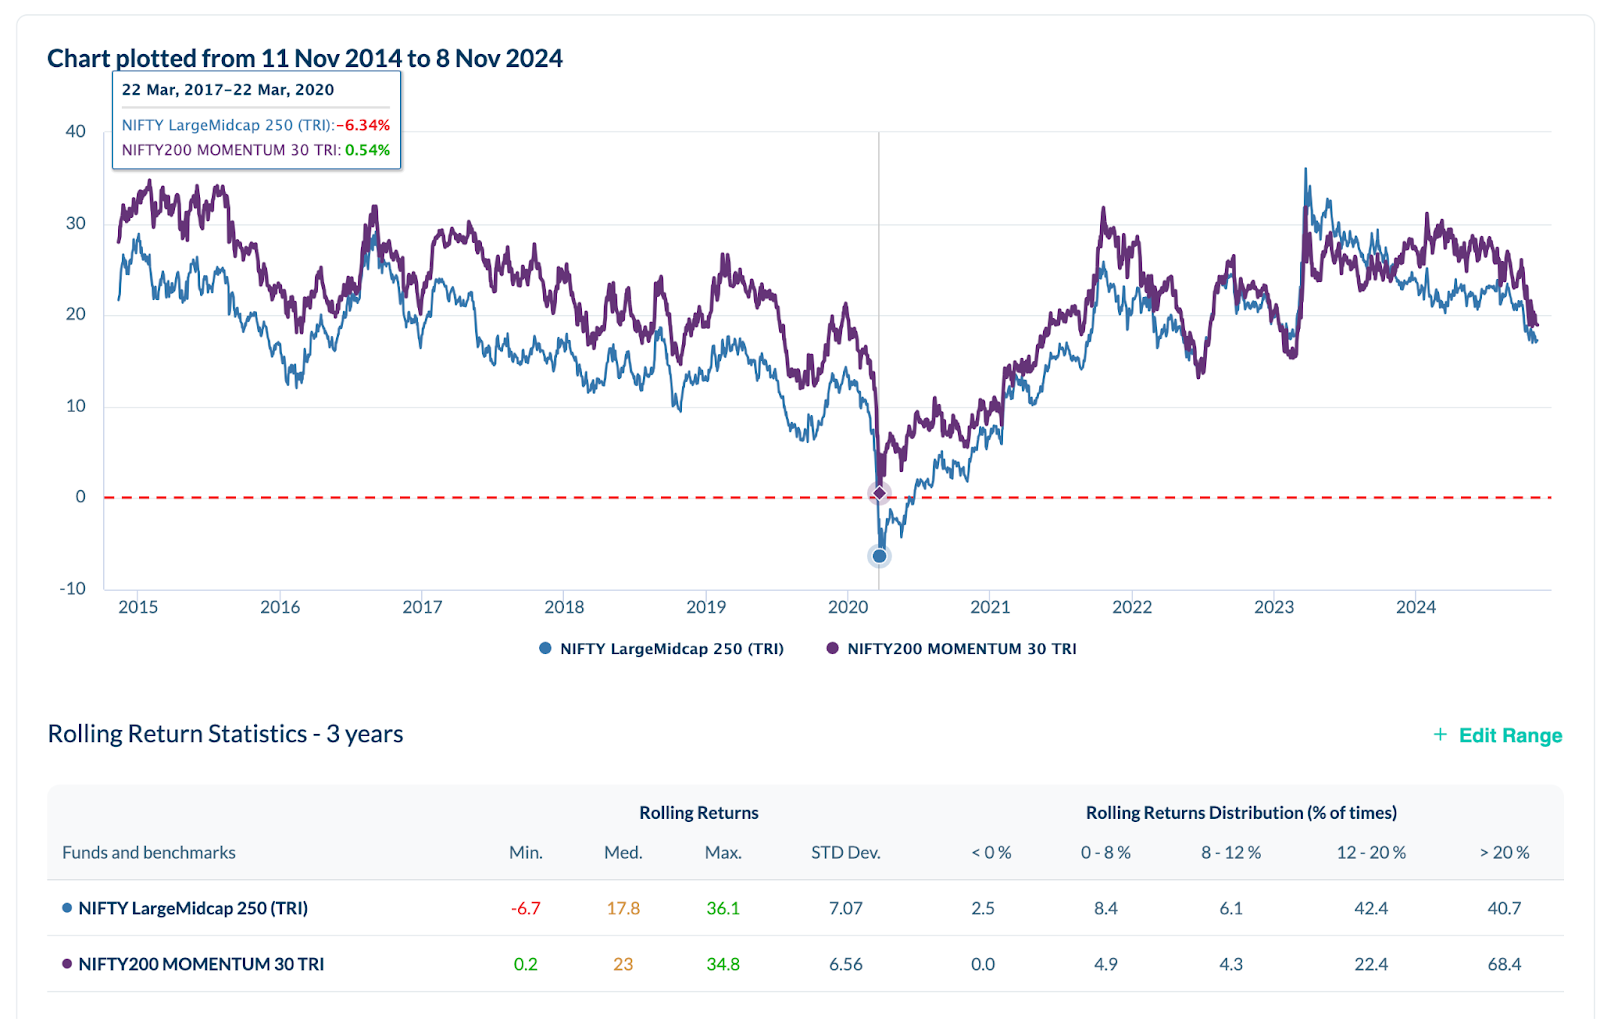Click the chart title 'Chart plotted from 11 Nov 2014'
The image size is (1600, 1019).
[x=305, y=58]
